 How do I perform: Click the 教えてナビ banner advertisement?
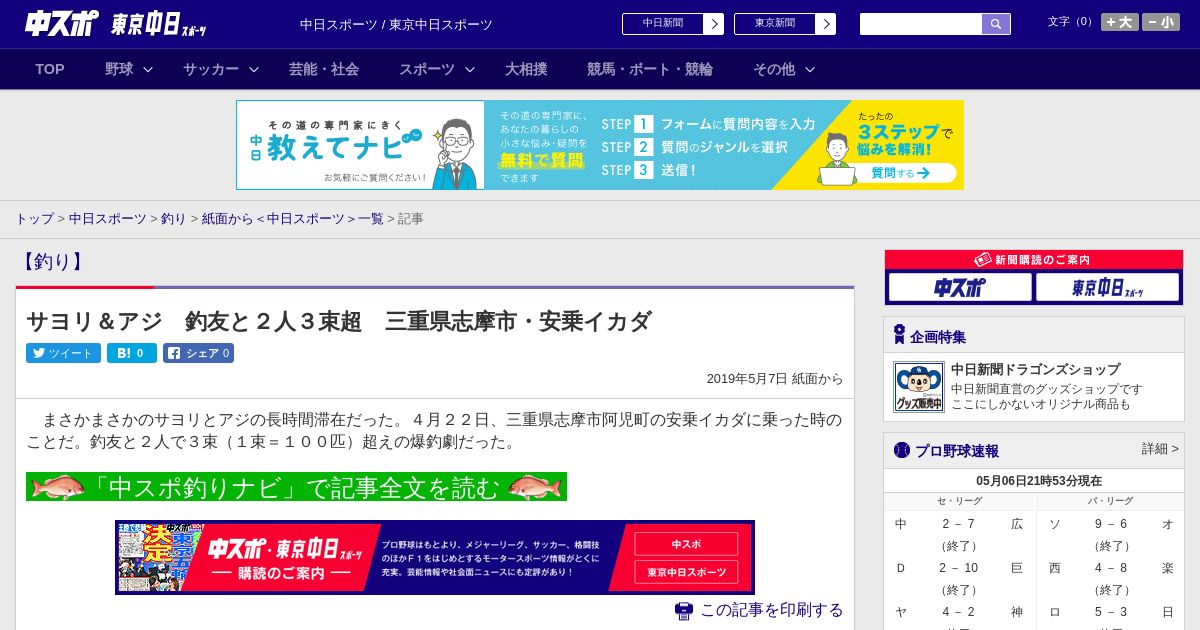600,145
